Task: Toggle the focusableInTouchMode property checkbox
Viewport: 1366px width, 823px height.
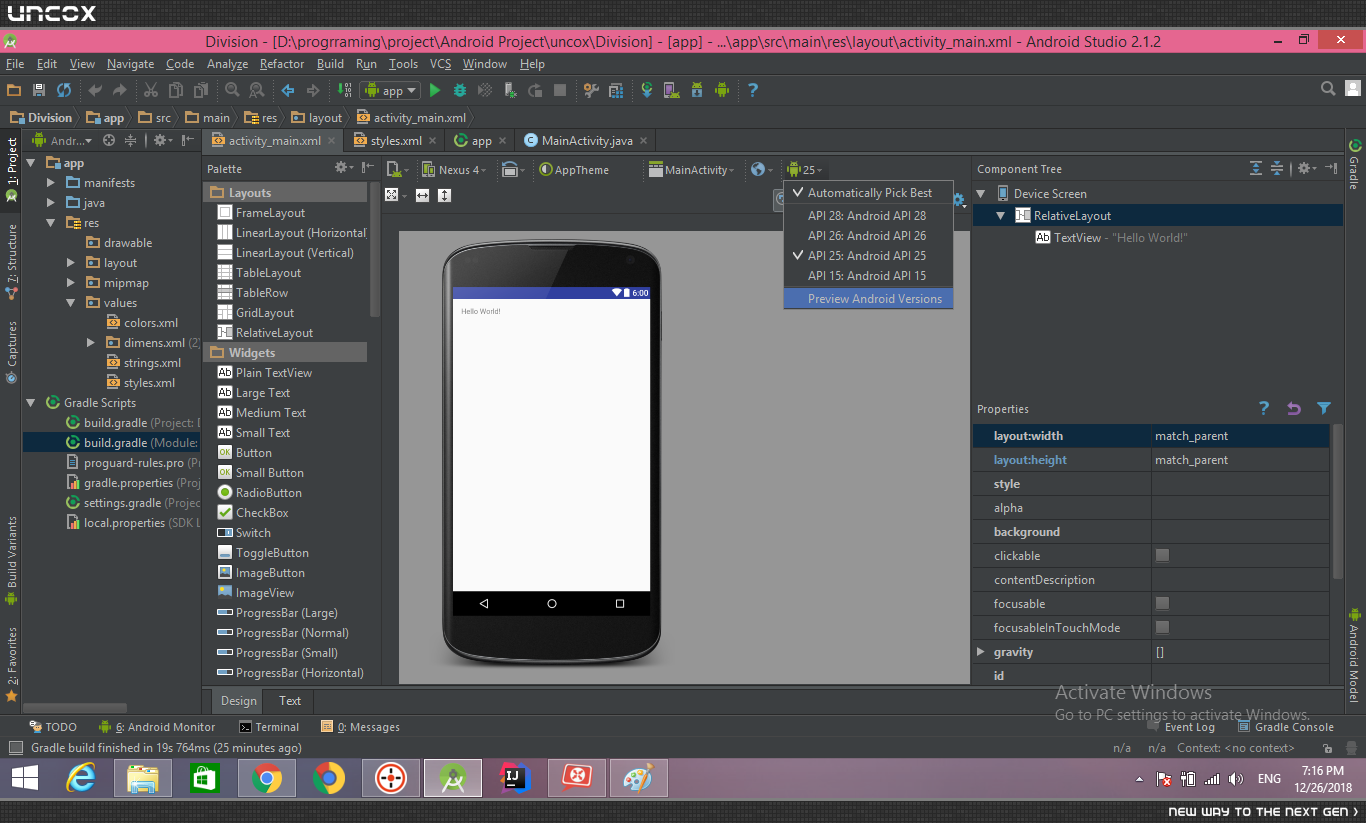Action: tap(1162, 627)
